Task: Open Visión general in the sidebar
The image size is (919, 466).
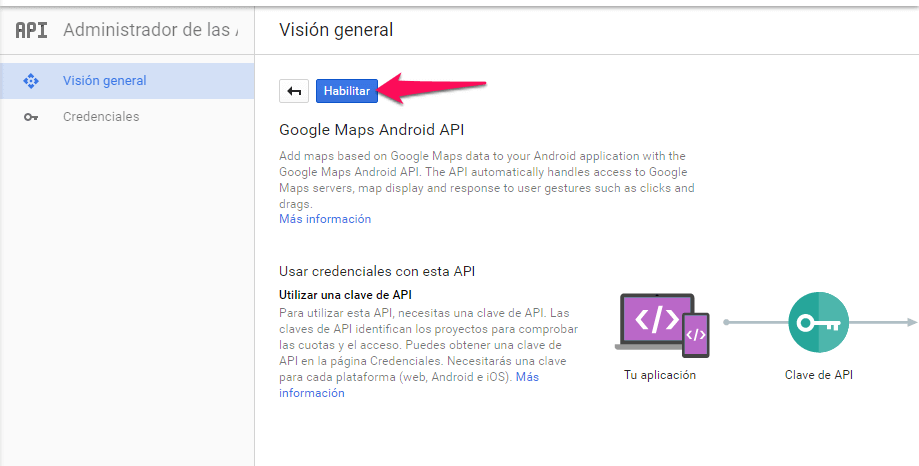Action: [127, 81]
